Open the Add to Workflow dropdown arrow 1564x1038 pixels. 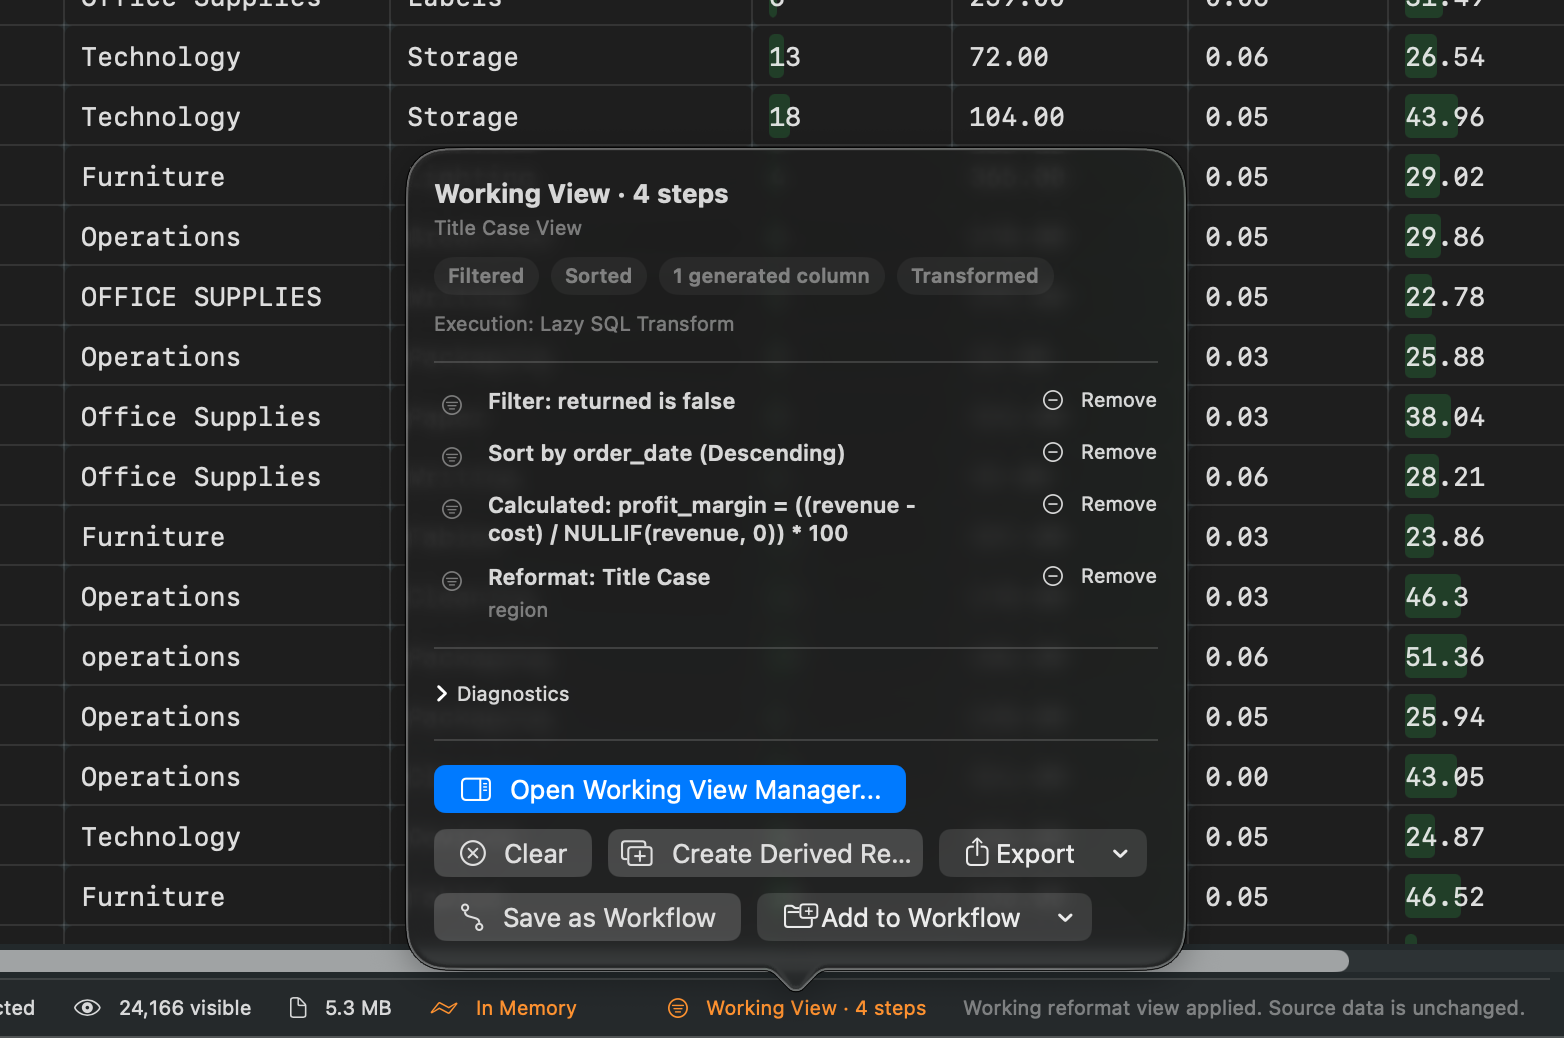tap(1066, 917)
